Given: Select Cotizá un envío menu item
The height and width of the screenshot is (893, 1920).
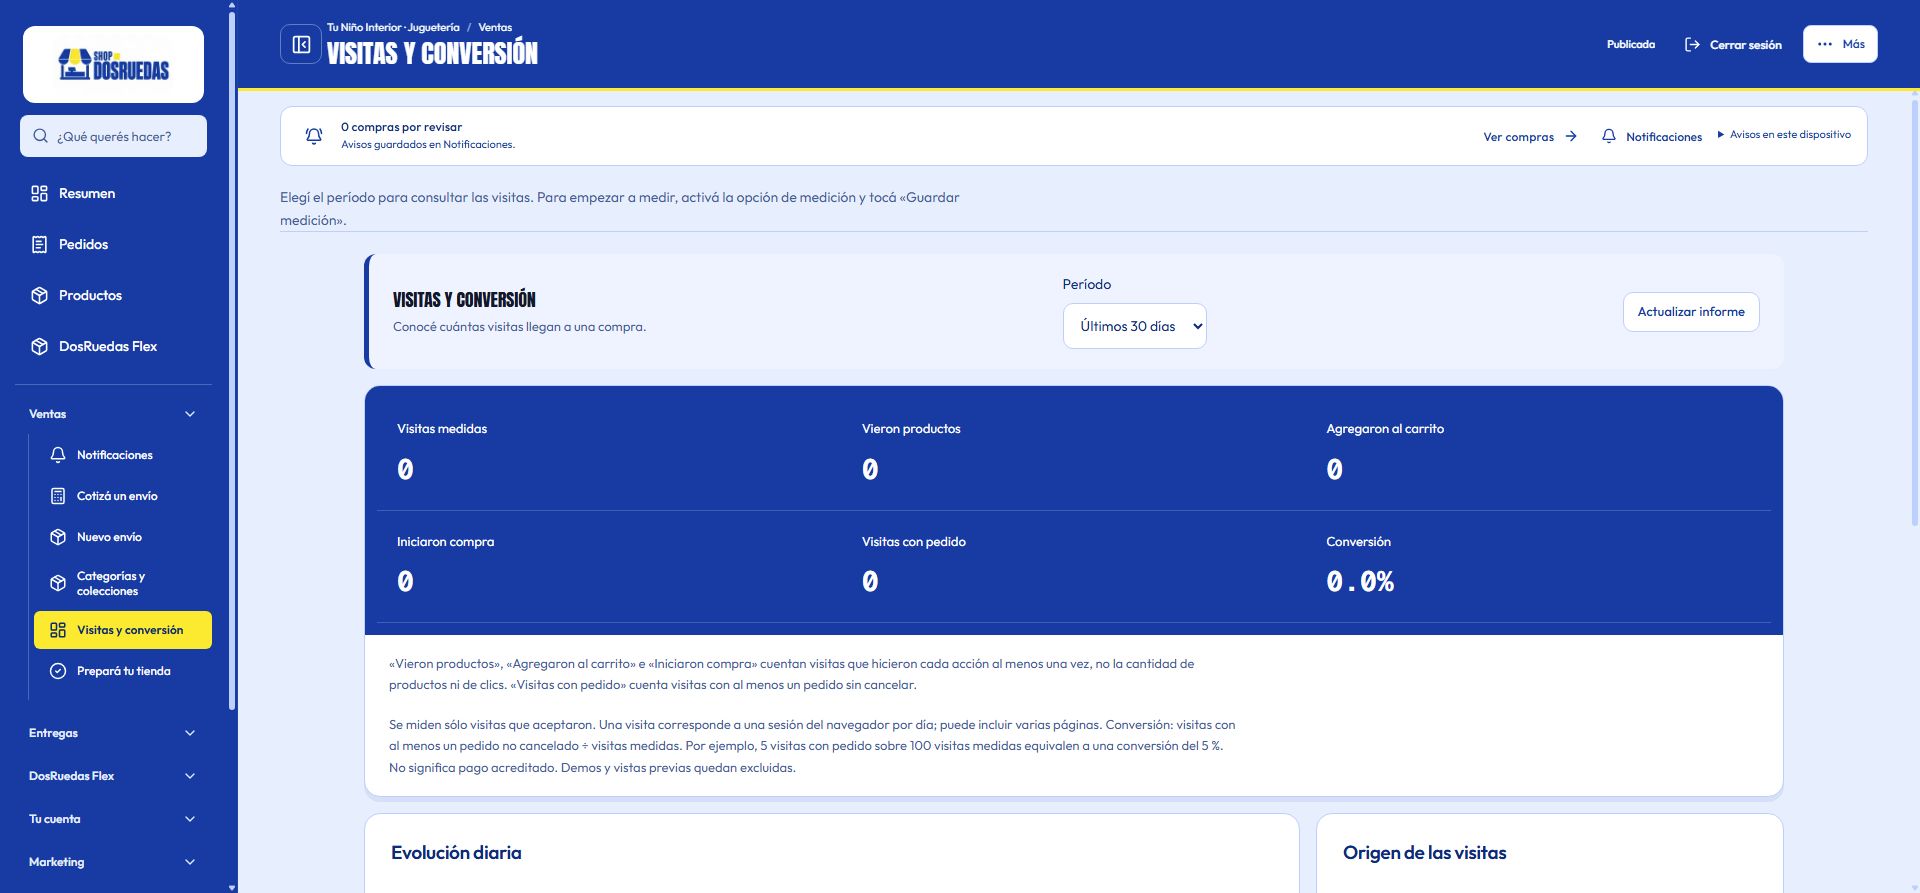Looking at the screenshot, I should (x=122, y=496).
